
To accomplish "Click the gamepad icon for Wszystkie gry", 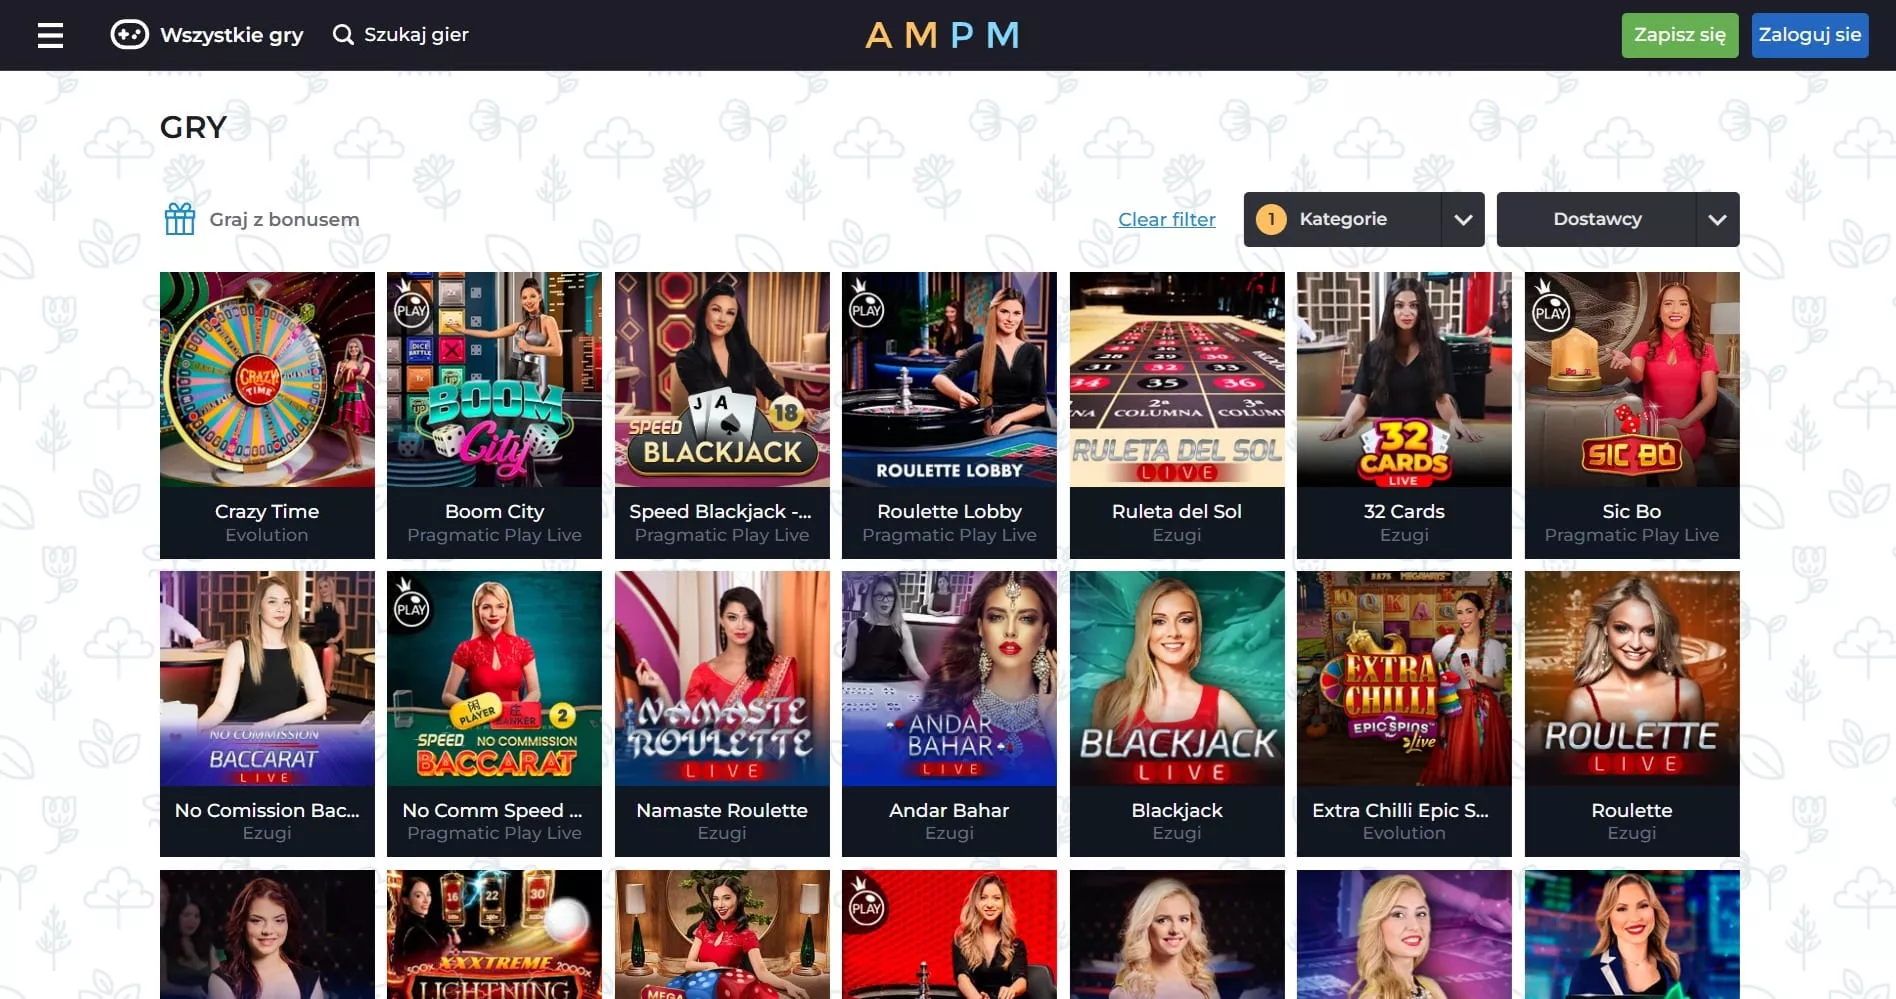I will coord(129,35).
